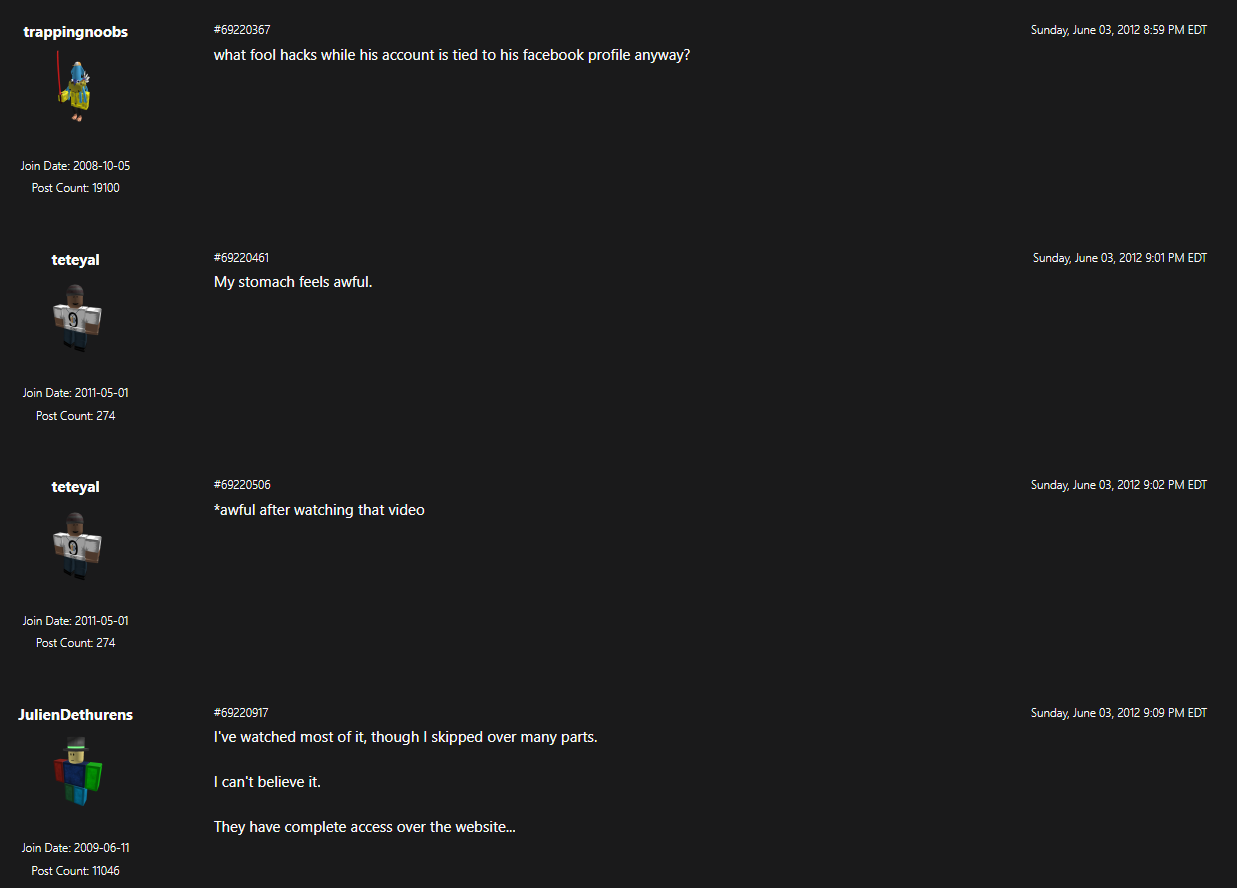Visit the JulienDethurens username link
Screen dimensions: 1237x888
tap(76, 715)
